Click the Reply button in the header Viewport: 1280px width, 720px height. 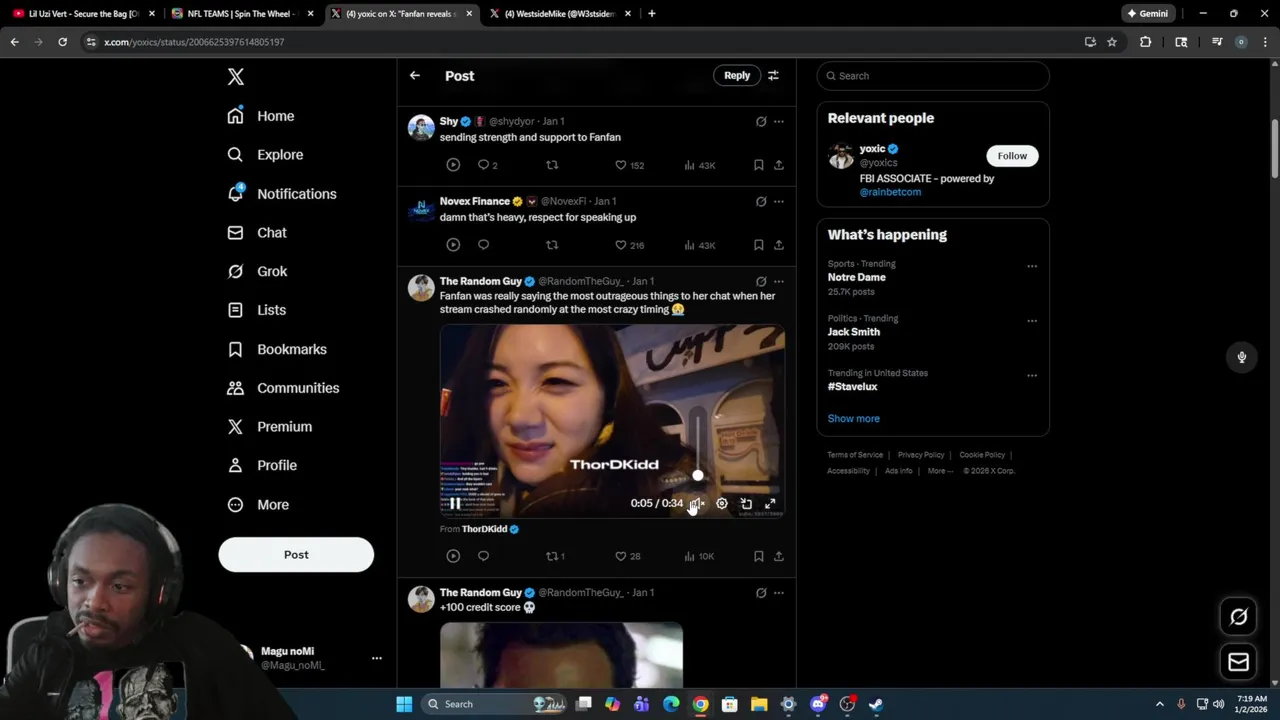point(737,75)
